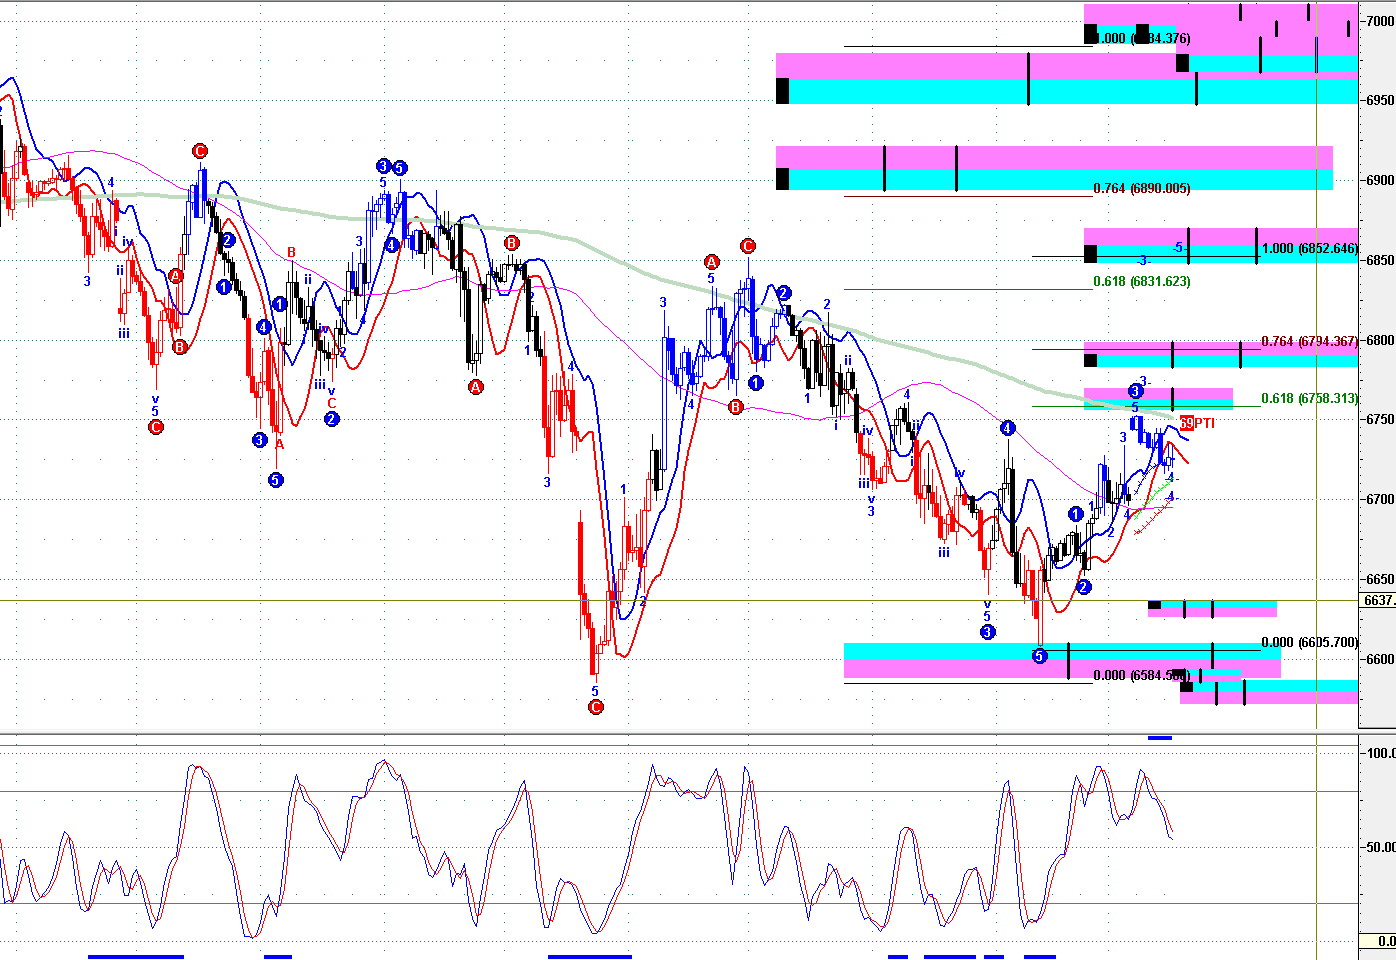Select the 0.764 (6794.367) retracement label

(x=1310, y=341)
